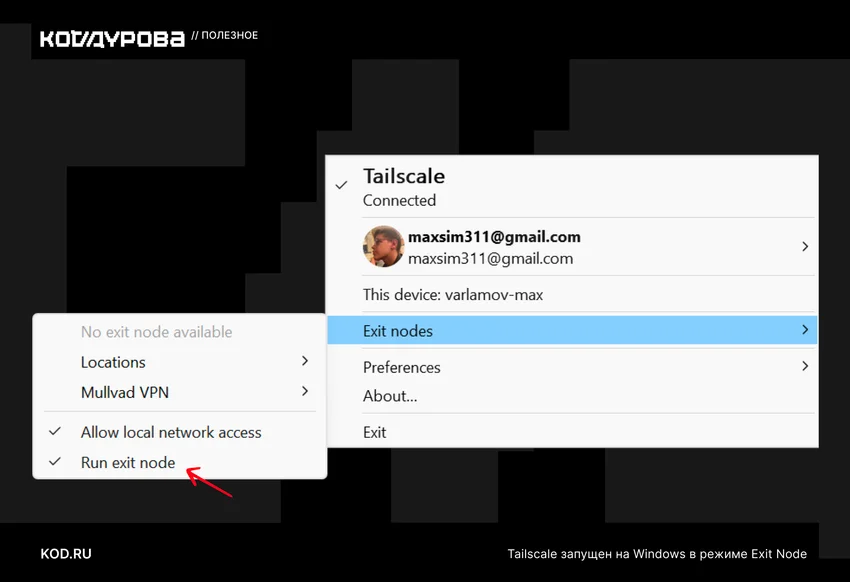Open the Preferences submenu
Image resolution: width=850 pixels, height=582 pixels.
click(x=572, y=367)
